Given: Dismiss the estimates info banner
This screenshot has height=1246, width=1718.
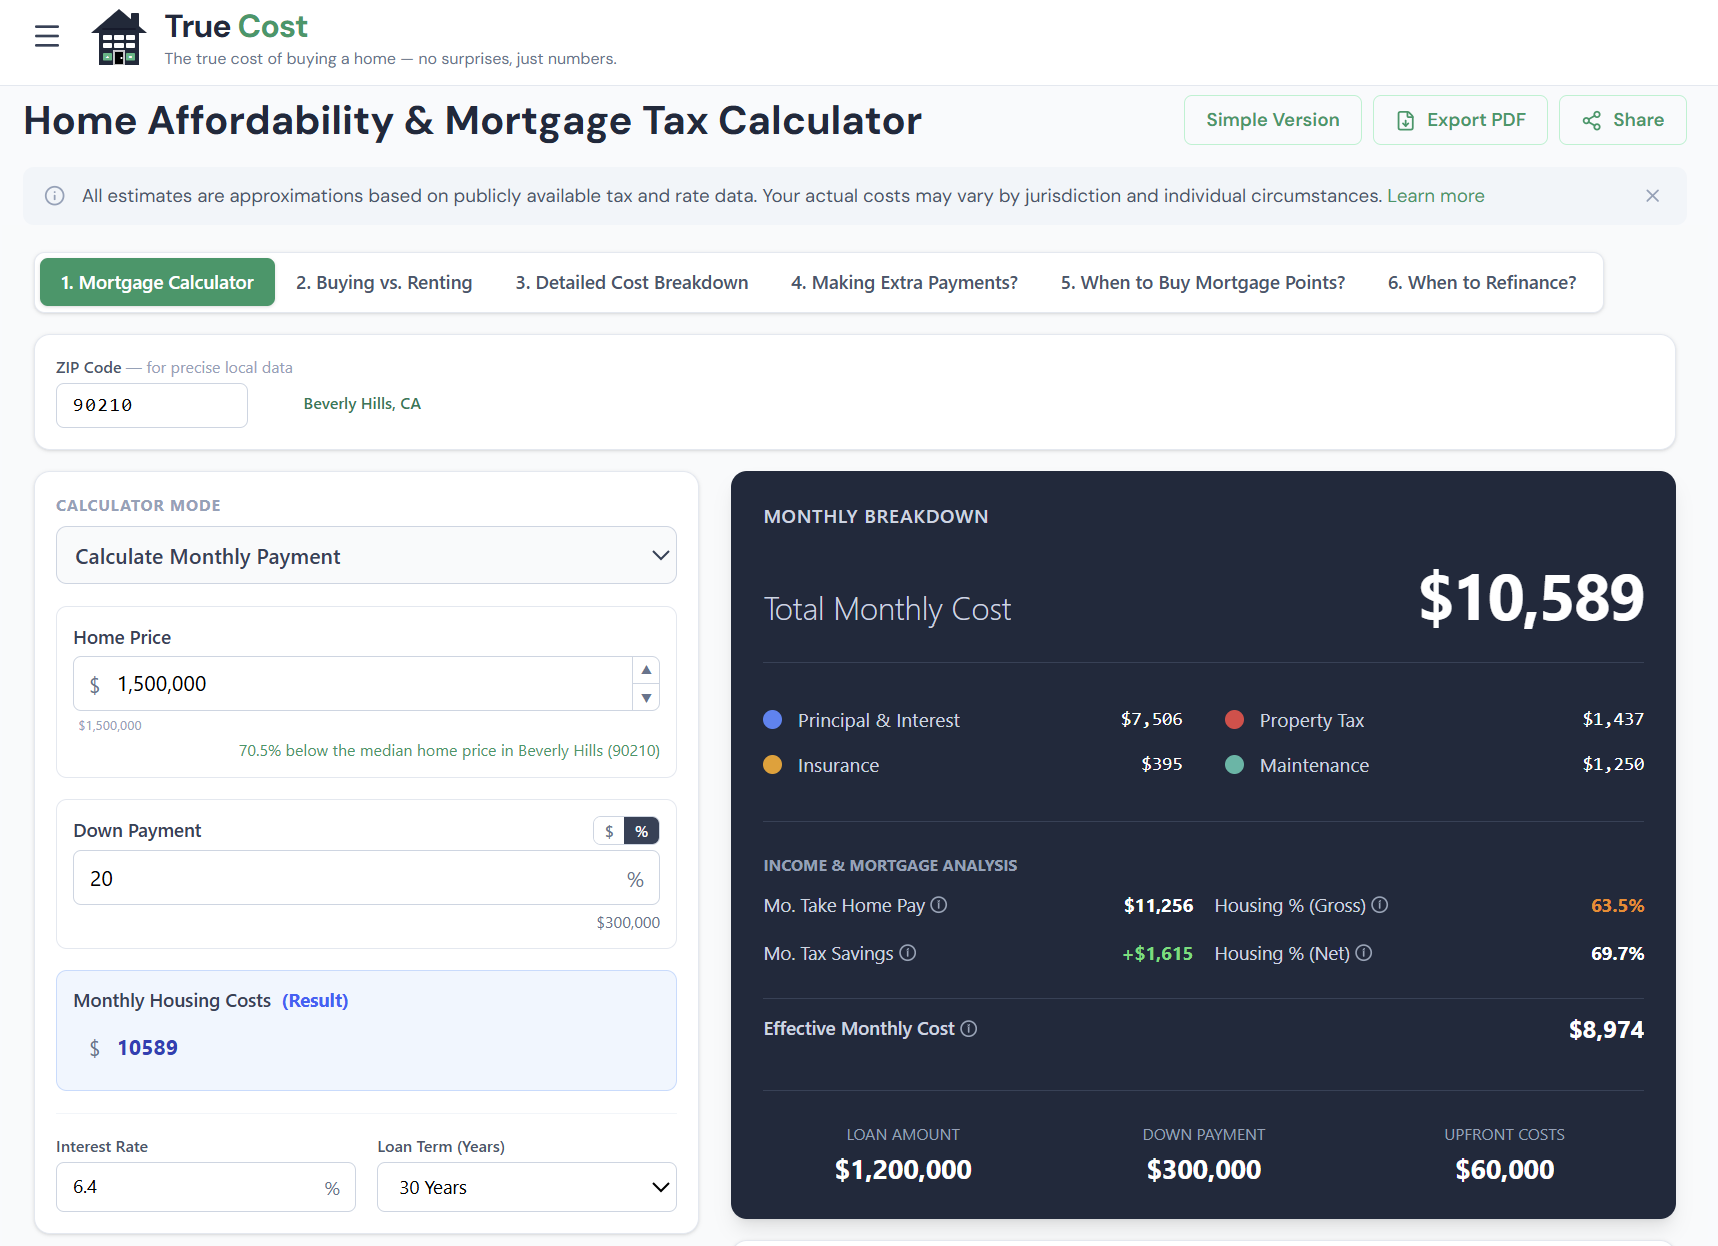Looking at the screenshot, I should coord(1652,196).
